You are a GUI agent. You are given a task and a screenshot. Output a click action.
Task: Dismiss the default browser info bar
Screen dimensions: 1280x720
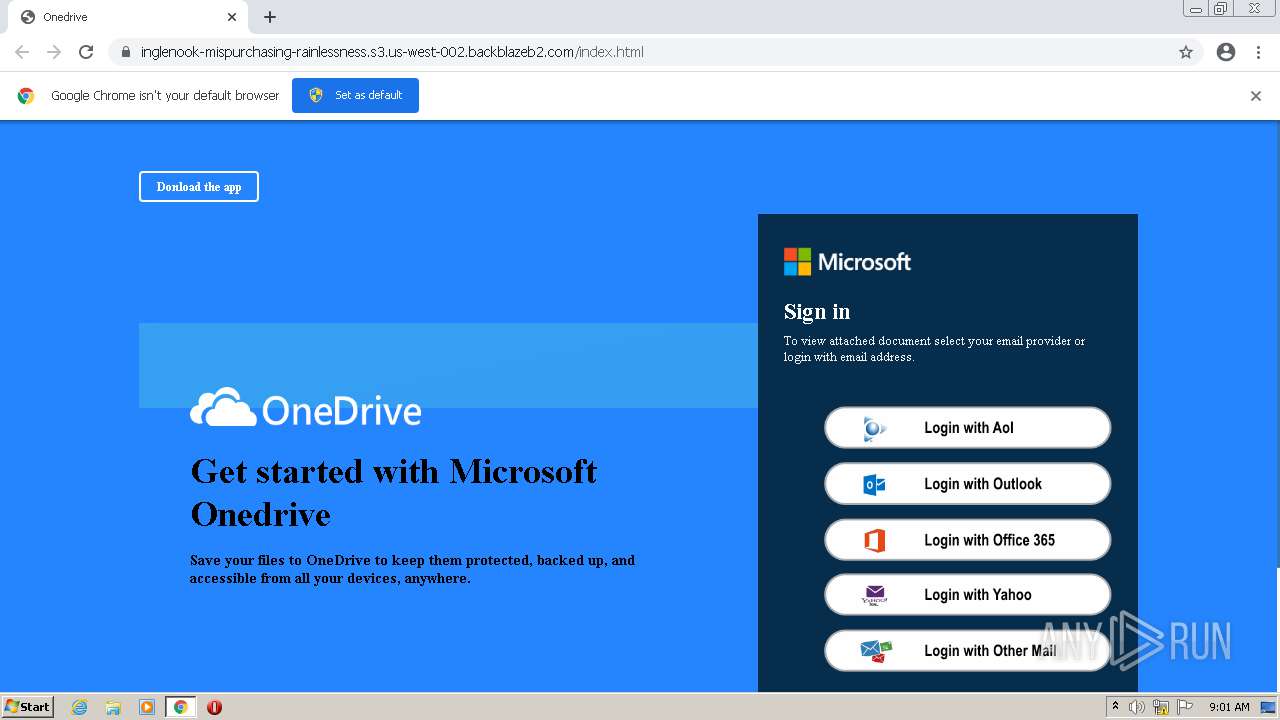click(x=1256, y=96)
